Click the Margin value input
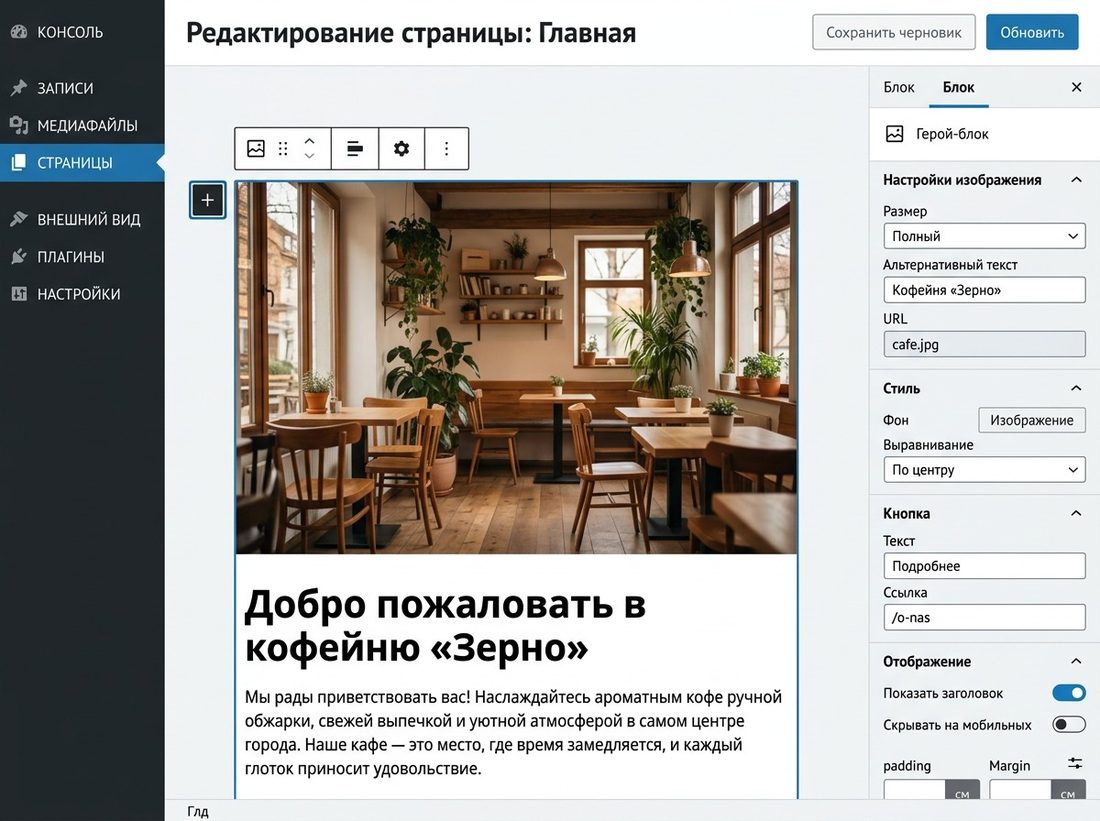The width and height of the screenshot is (1100, 821). coord(1020,789)
